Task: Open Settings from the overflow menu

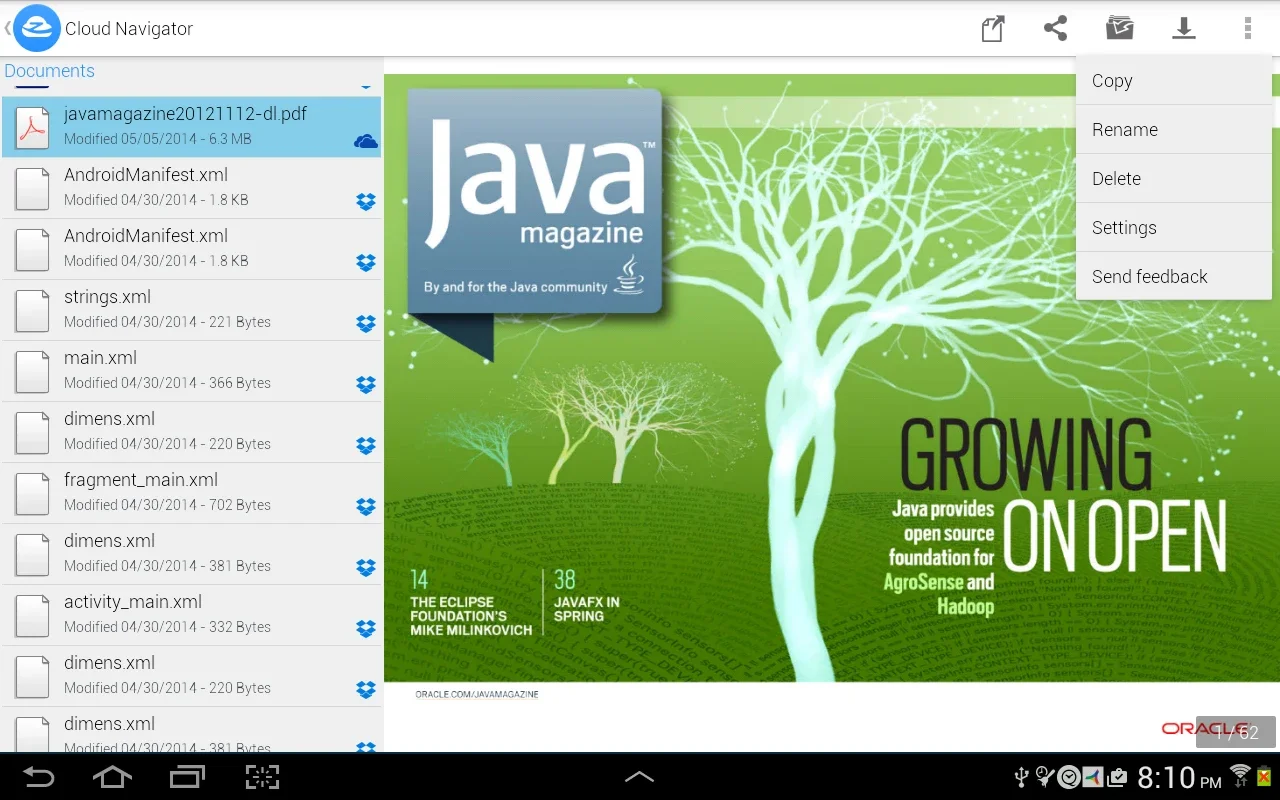Action: click(1174, 228)
